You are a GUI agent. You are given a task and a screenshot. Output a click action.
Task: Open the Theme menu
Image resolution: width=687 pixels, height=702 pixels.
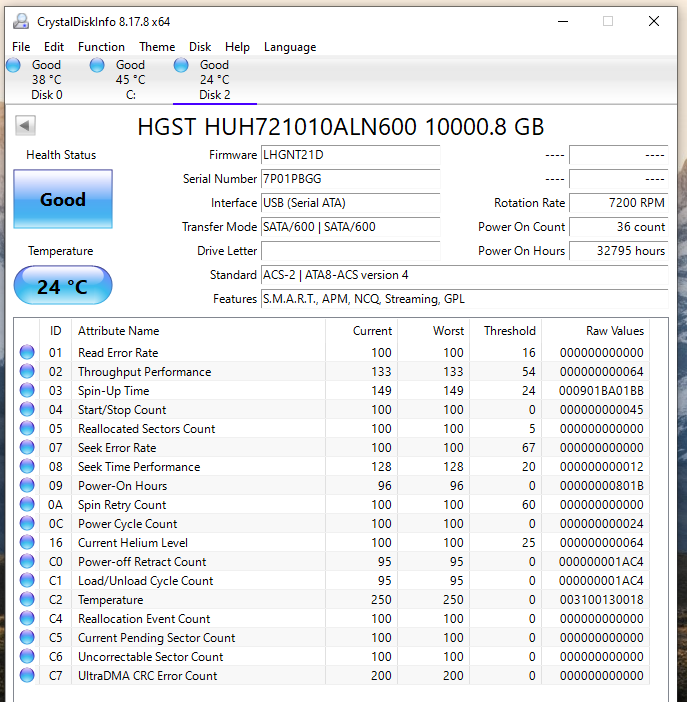(157, 47)
